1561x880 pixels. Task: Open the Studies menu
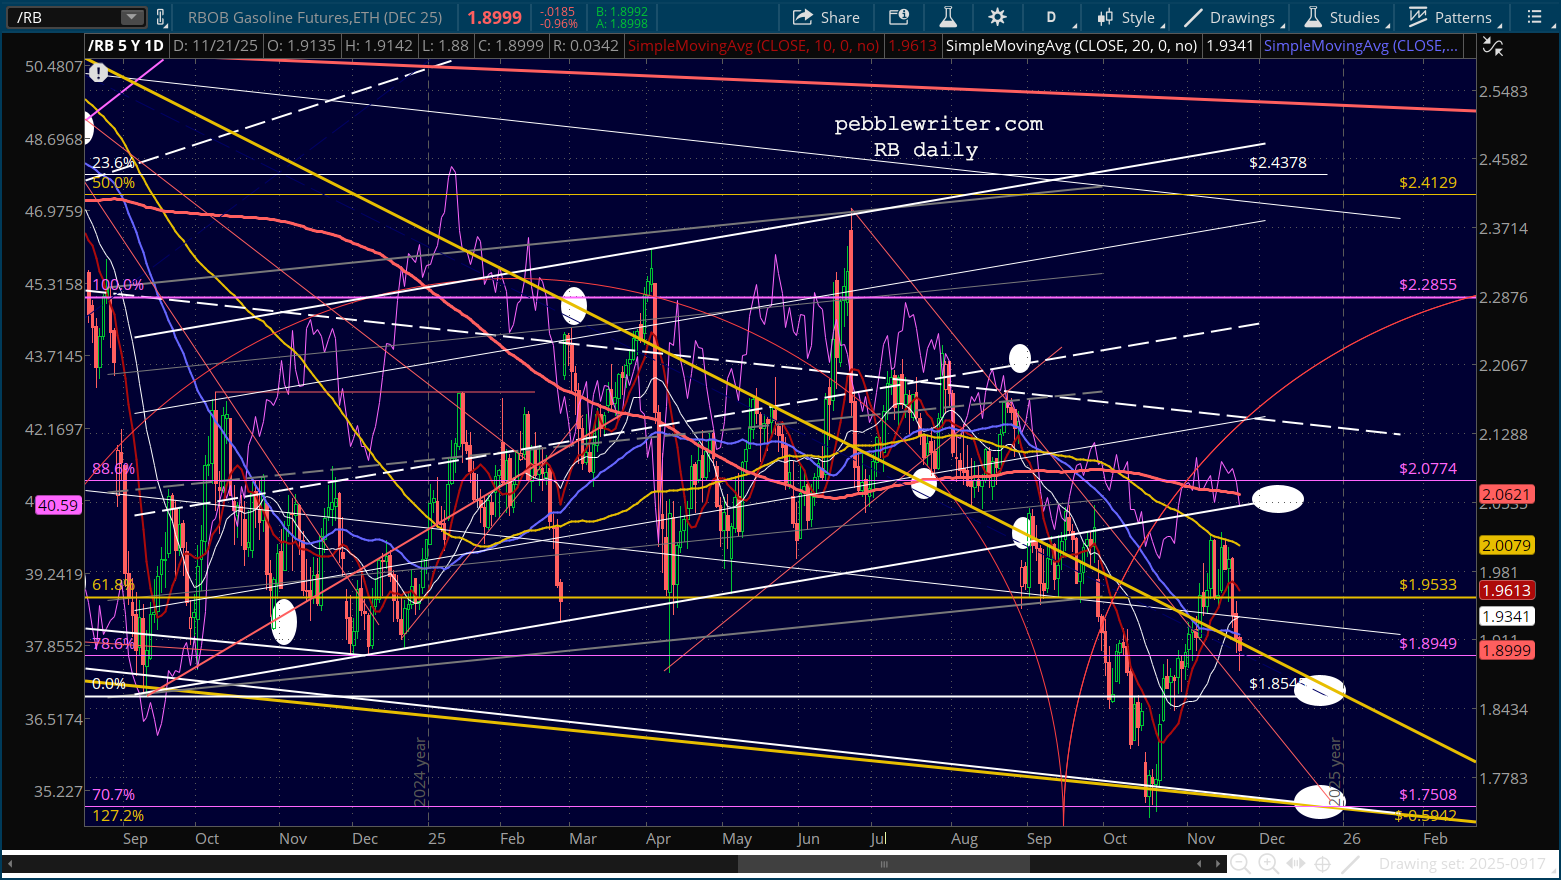coord(1343,17)
